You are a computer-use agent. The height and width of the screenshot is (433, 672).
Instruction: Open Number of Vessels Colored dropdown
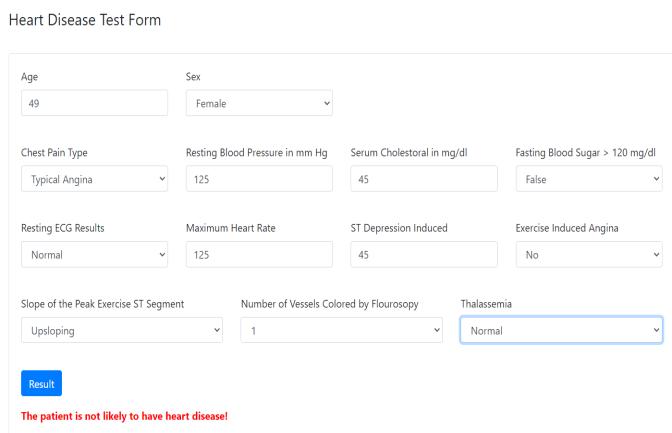click(342, 331)
